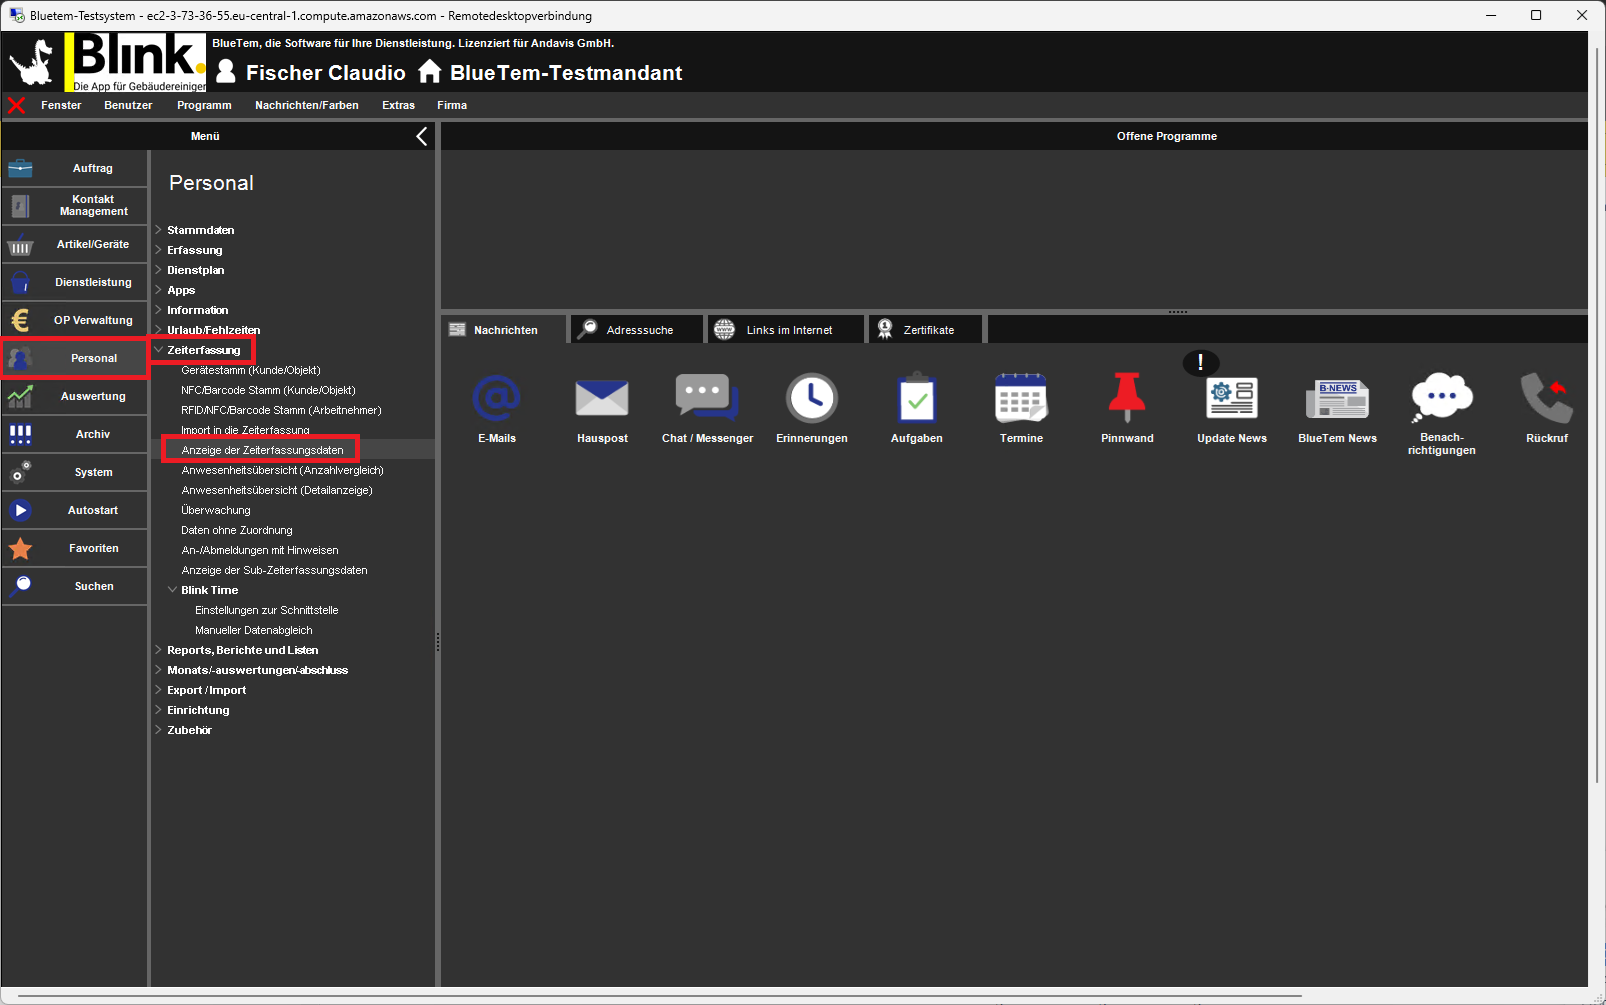Open the E-Mails icon

tap(497, 399)
